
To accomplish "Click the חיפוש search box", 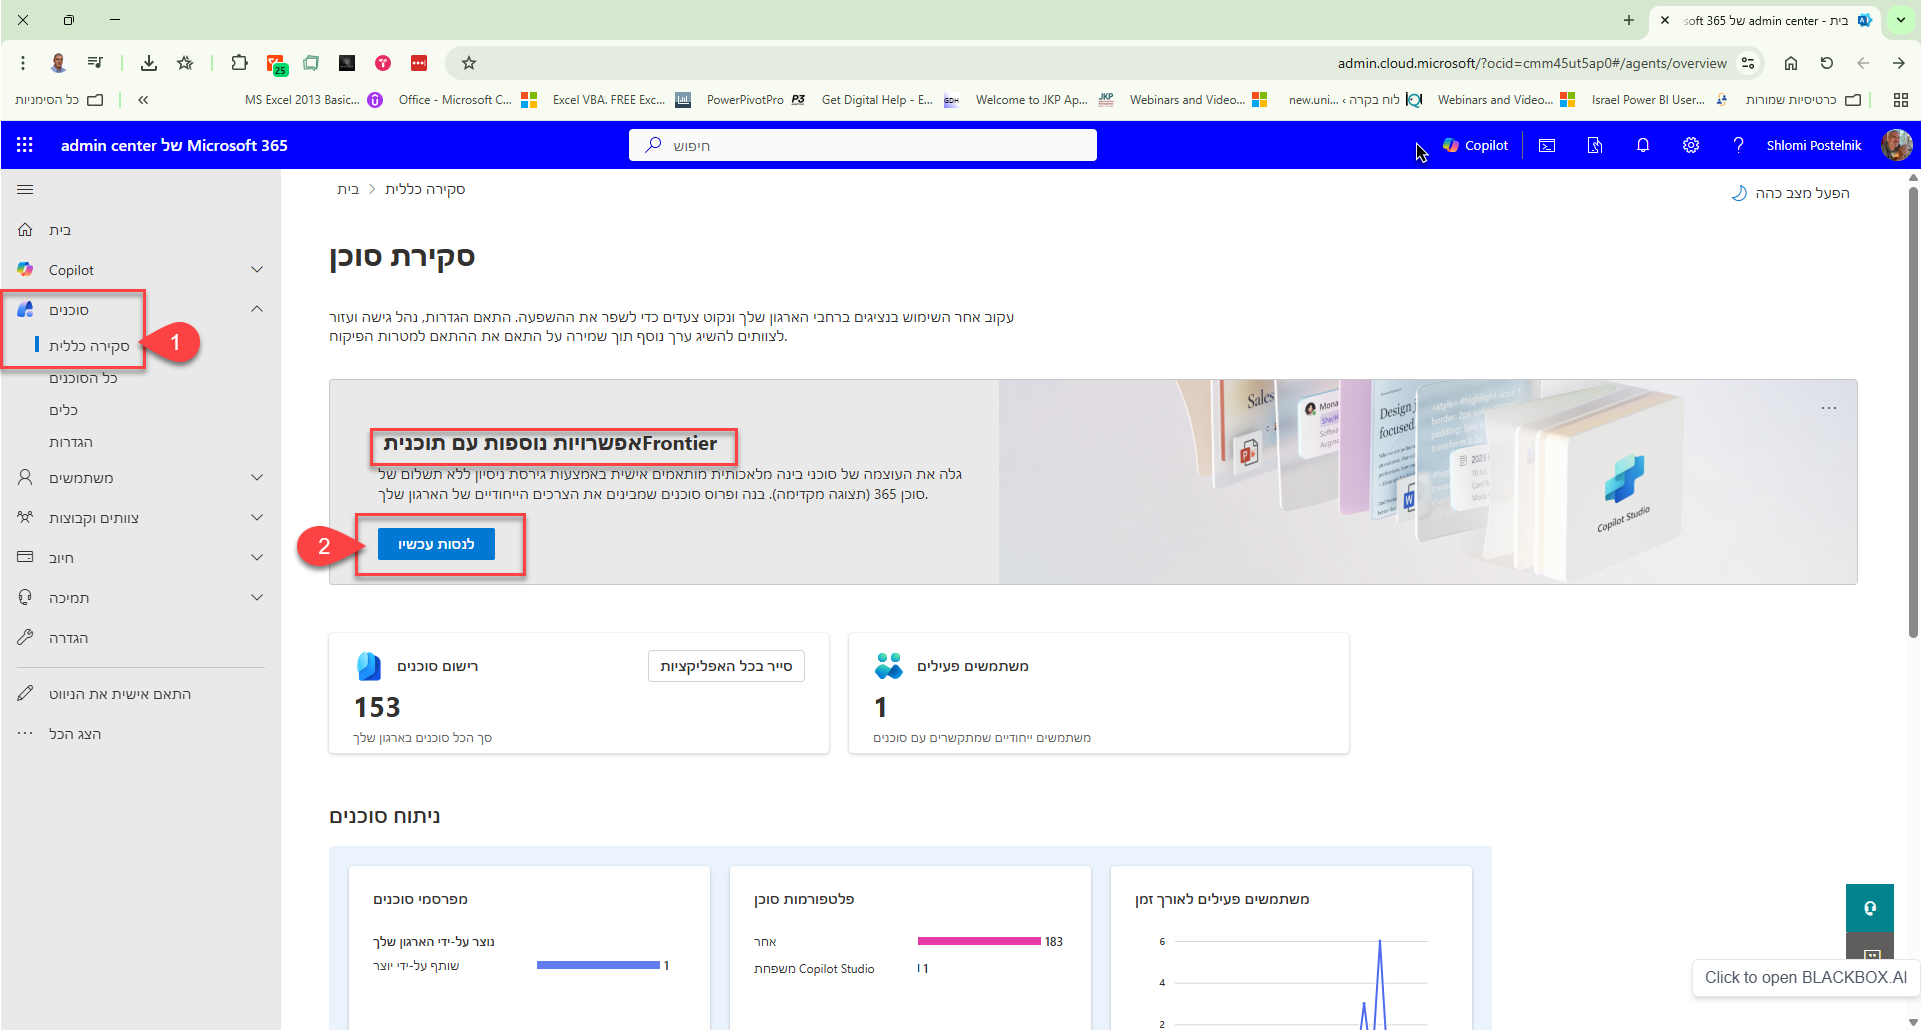I will 862,145.
